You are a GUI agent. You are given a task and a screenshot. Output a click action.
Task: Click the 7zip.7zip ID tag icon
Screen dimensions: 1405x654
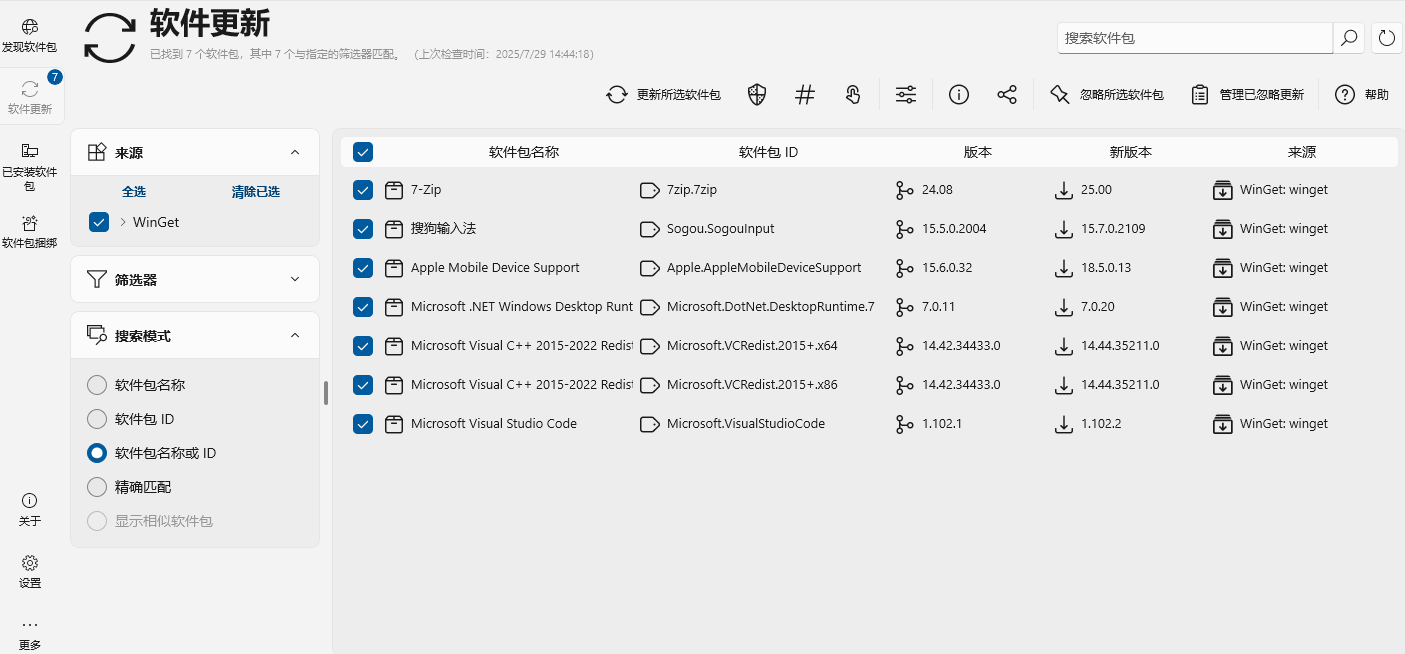649,190
